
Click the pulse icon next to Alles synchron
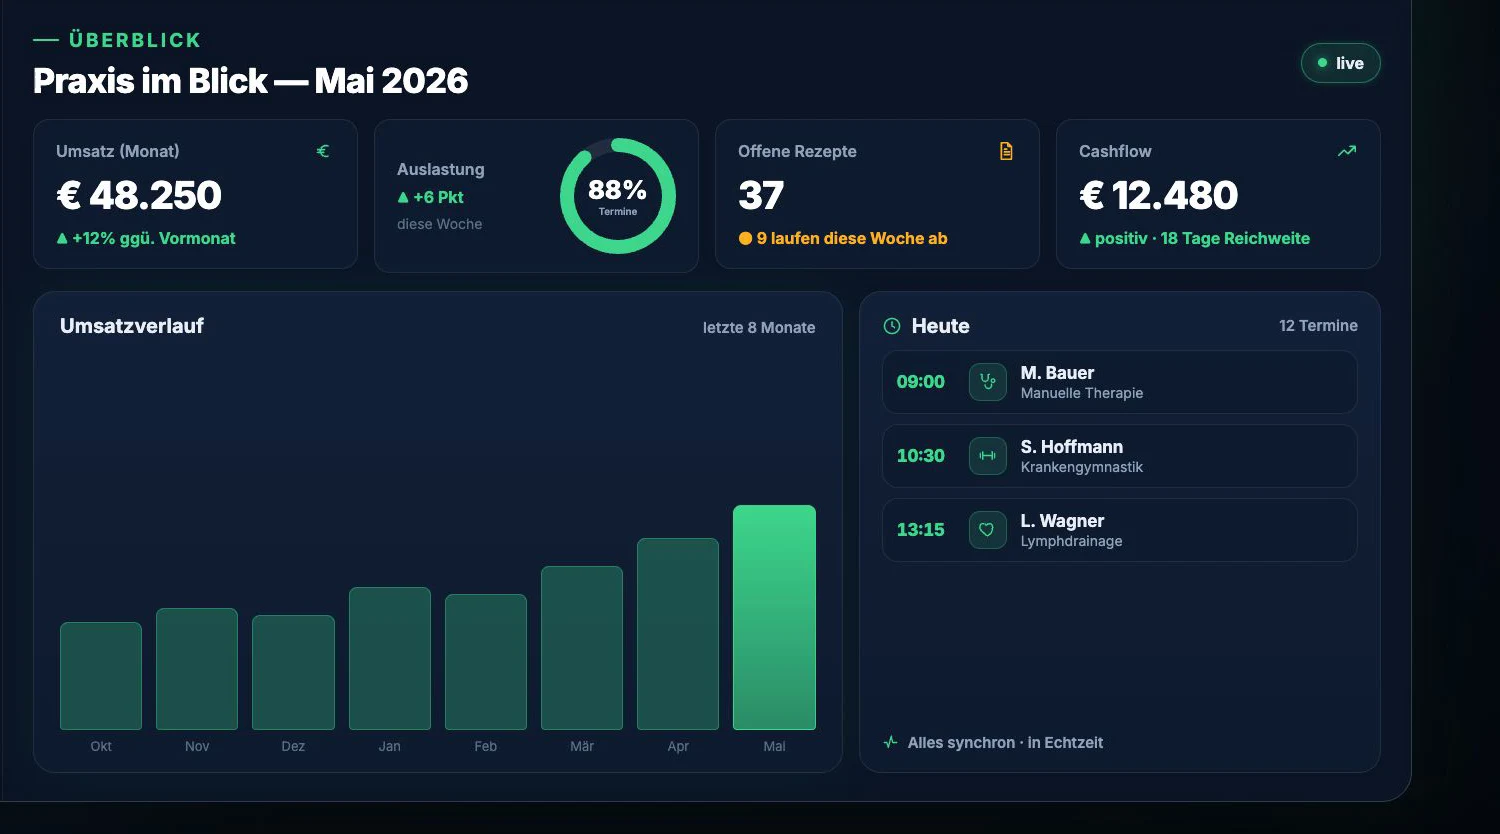(x=890, y=742)
